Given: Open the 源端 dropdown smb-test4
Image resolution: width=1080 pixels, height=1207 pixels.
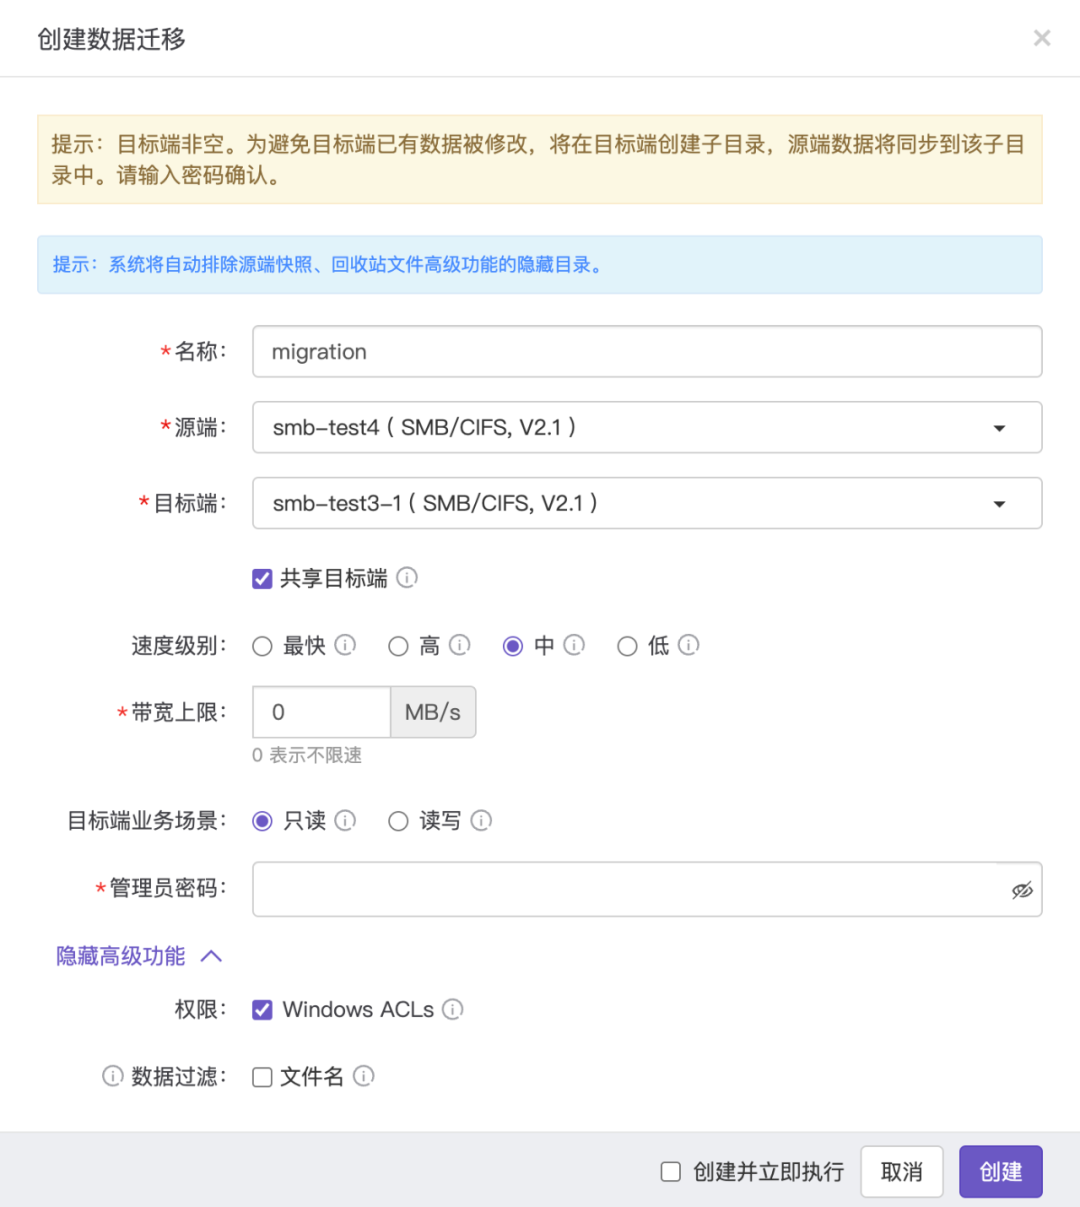Looking at the screenshot, I should click(647, 427).
